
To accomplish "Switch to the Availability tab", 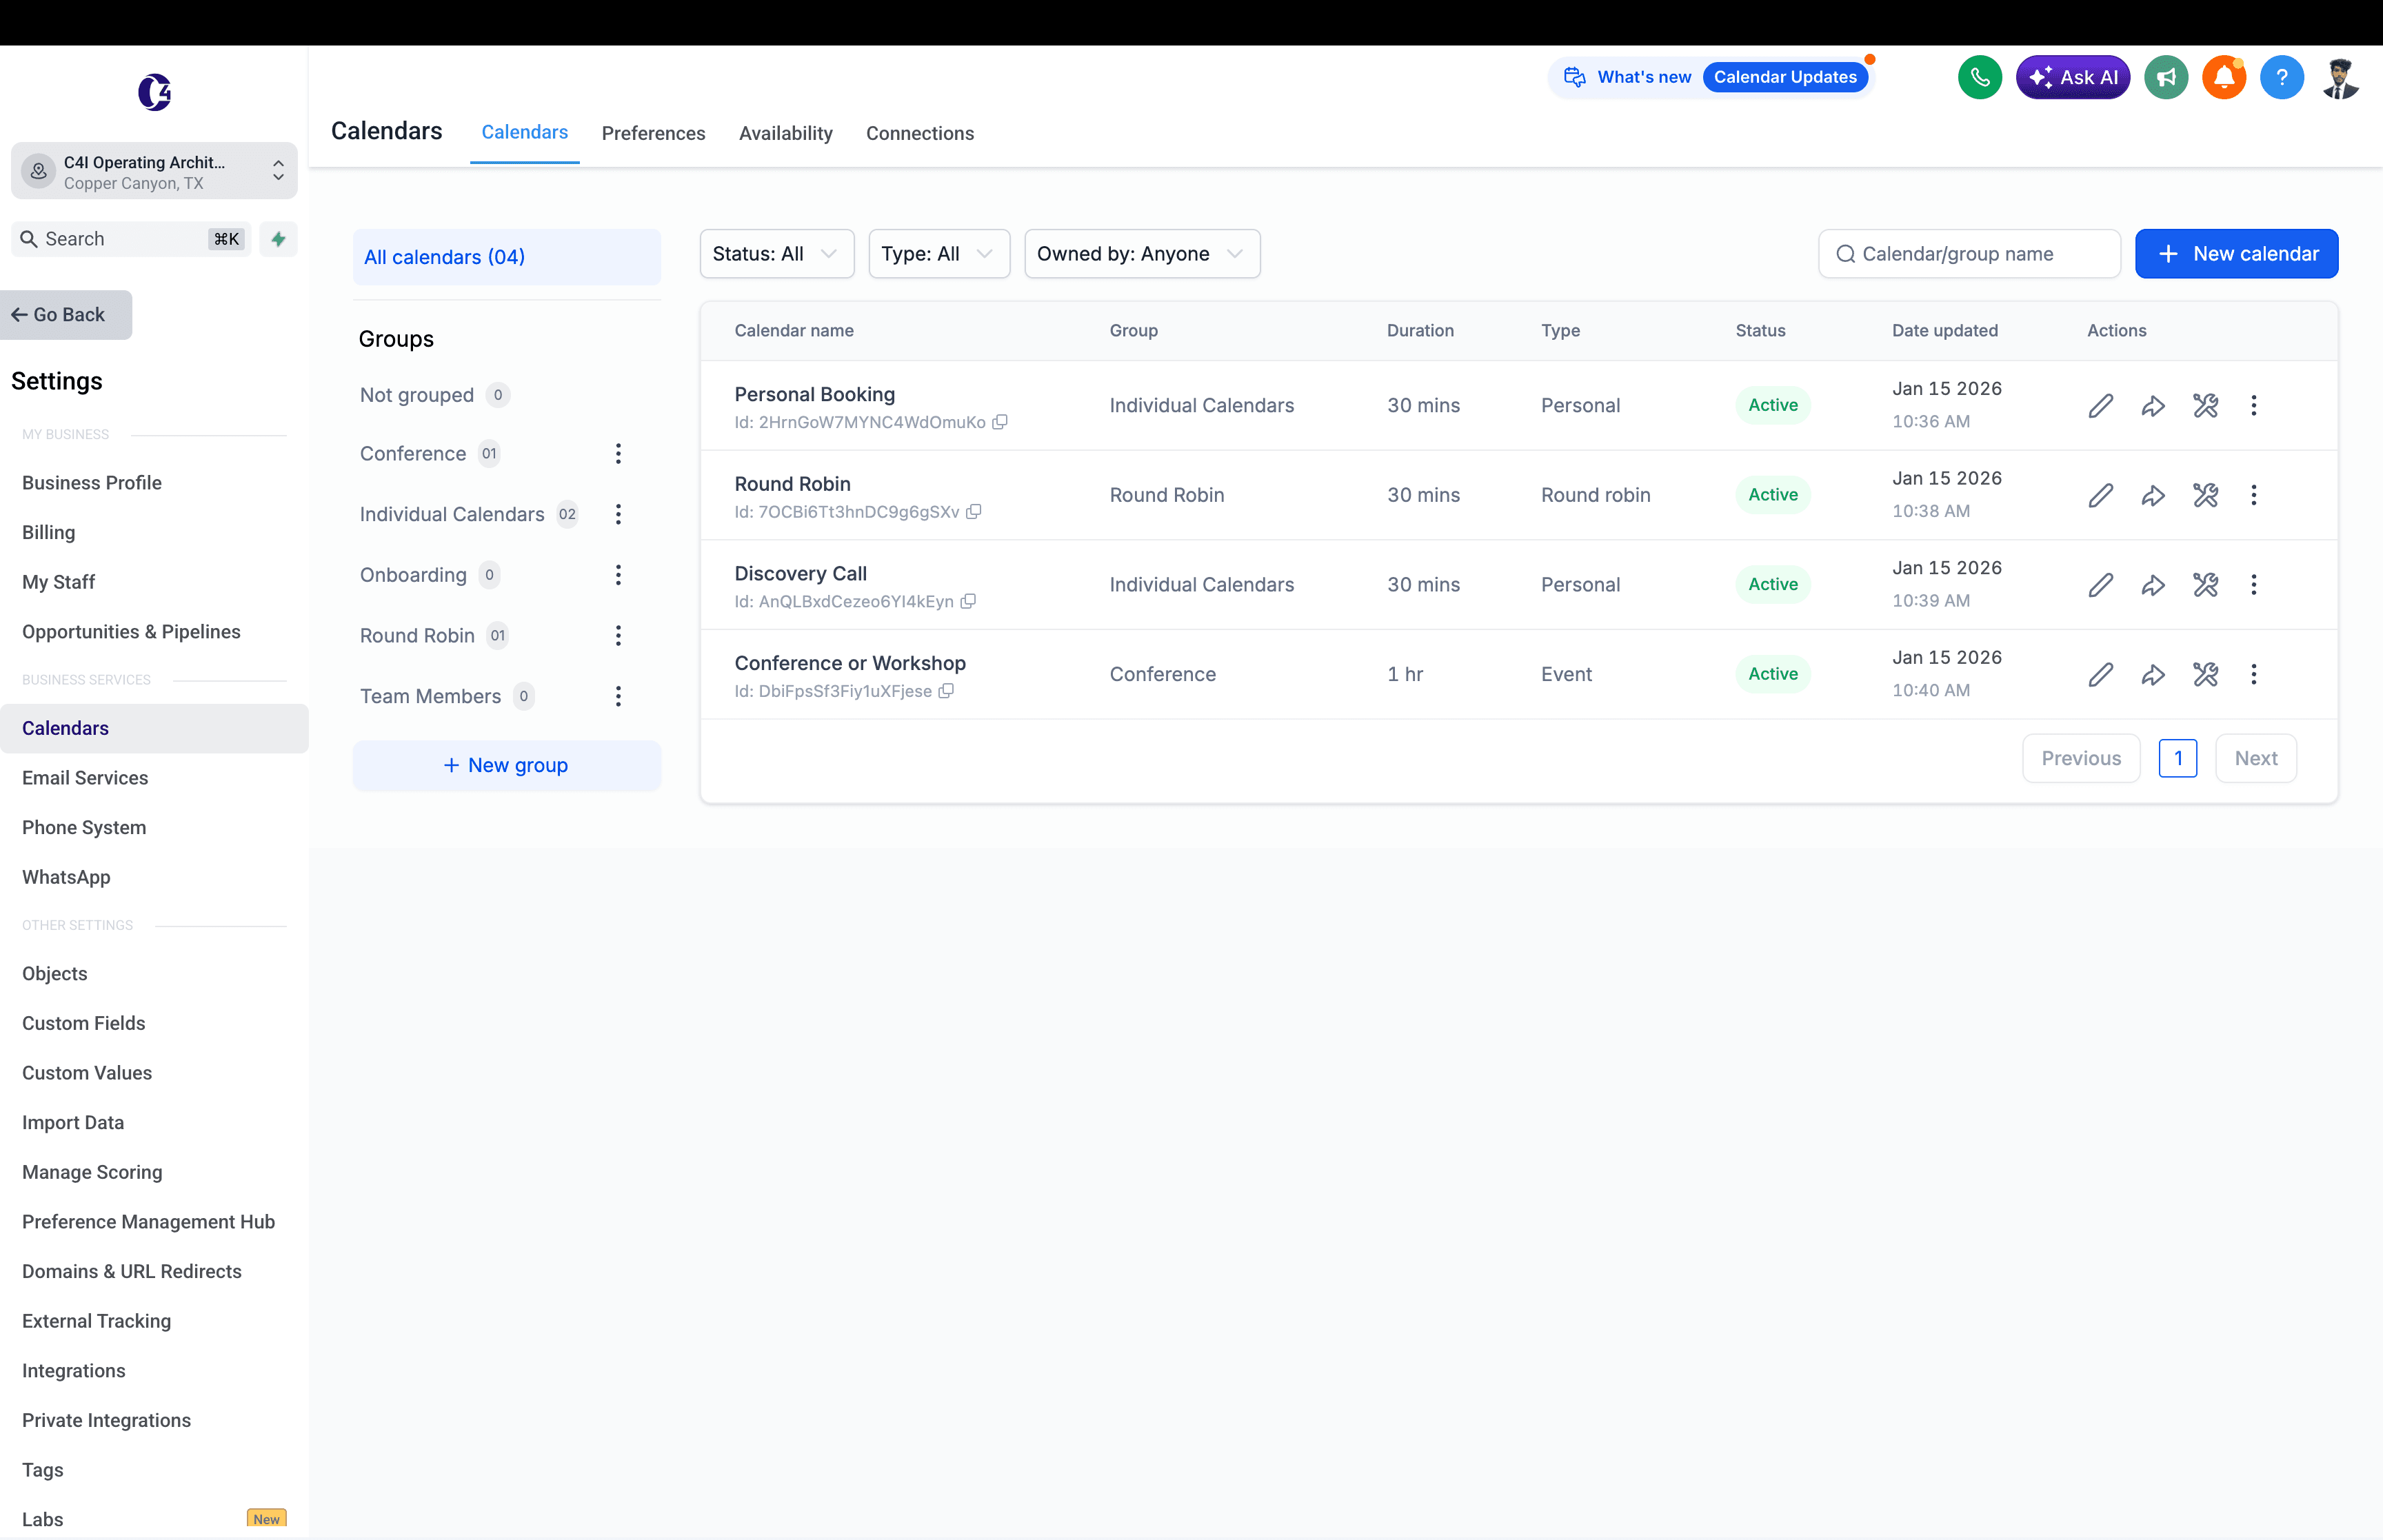I will (785, 133).
